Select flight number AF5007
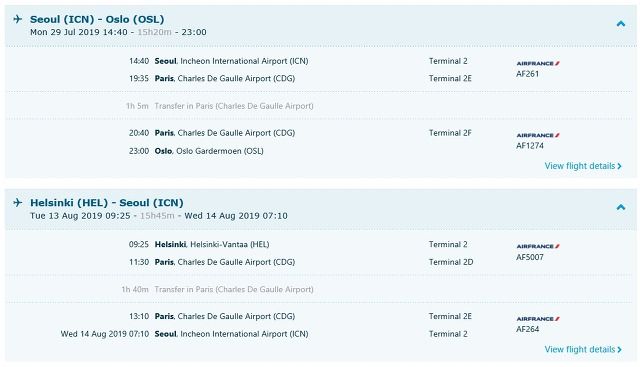 click(530, 257)
